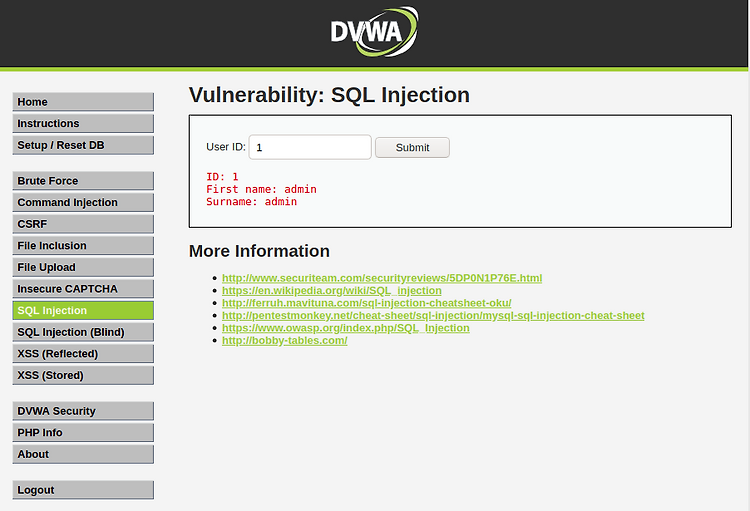This screenshot has width=750, height=511.
Task: Navigate to the CSRF page
Action: pos(83,224)
